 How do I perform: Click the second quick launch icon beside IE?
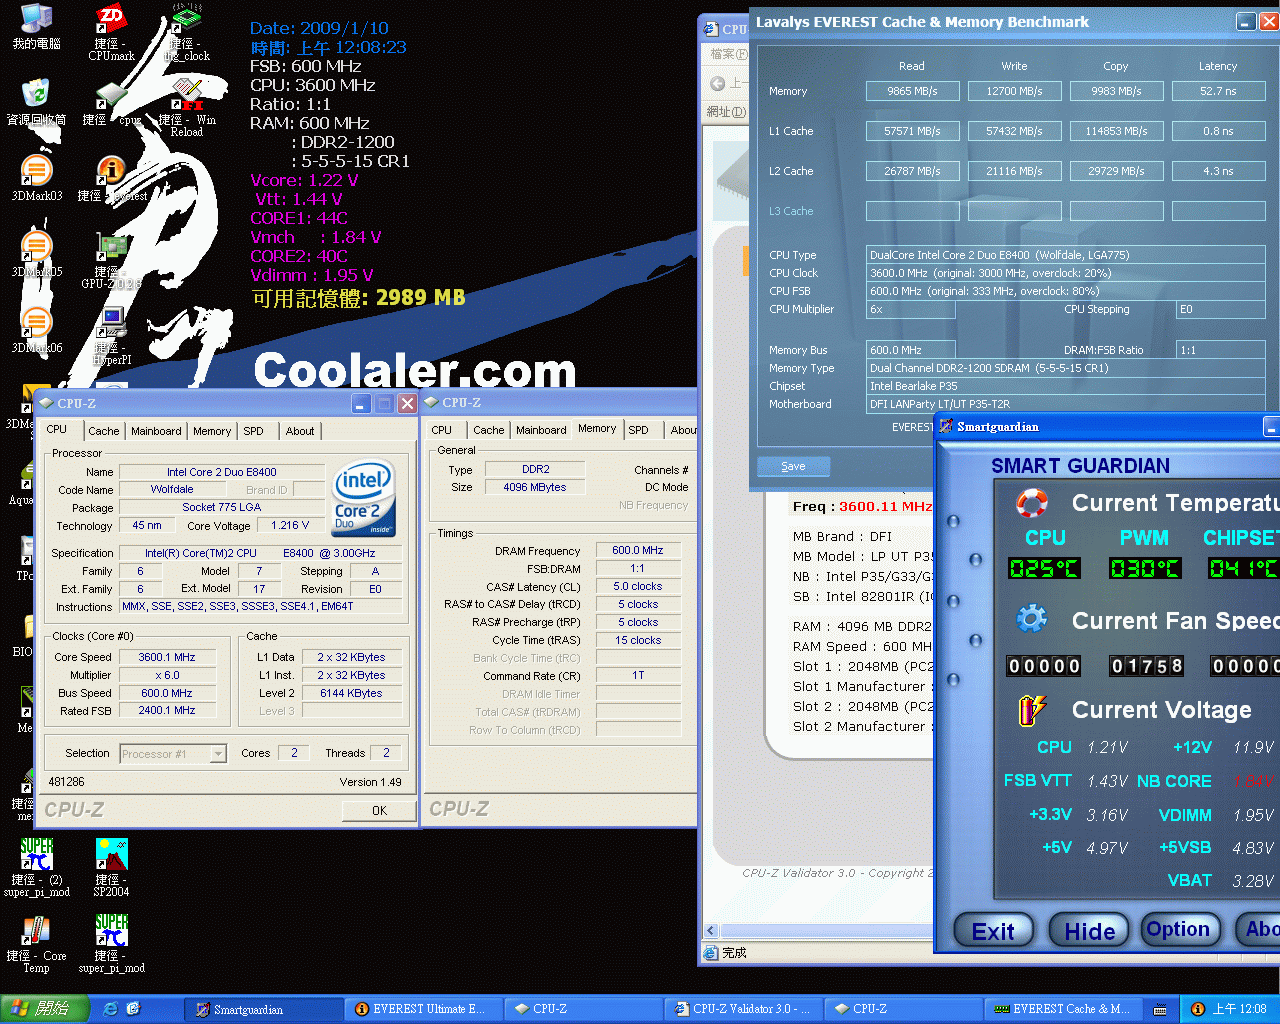(133, 1009)
